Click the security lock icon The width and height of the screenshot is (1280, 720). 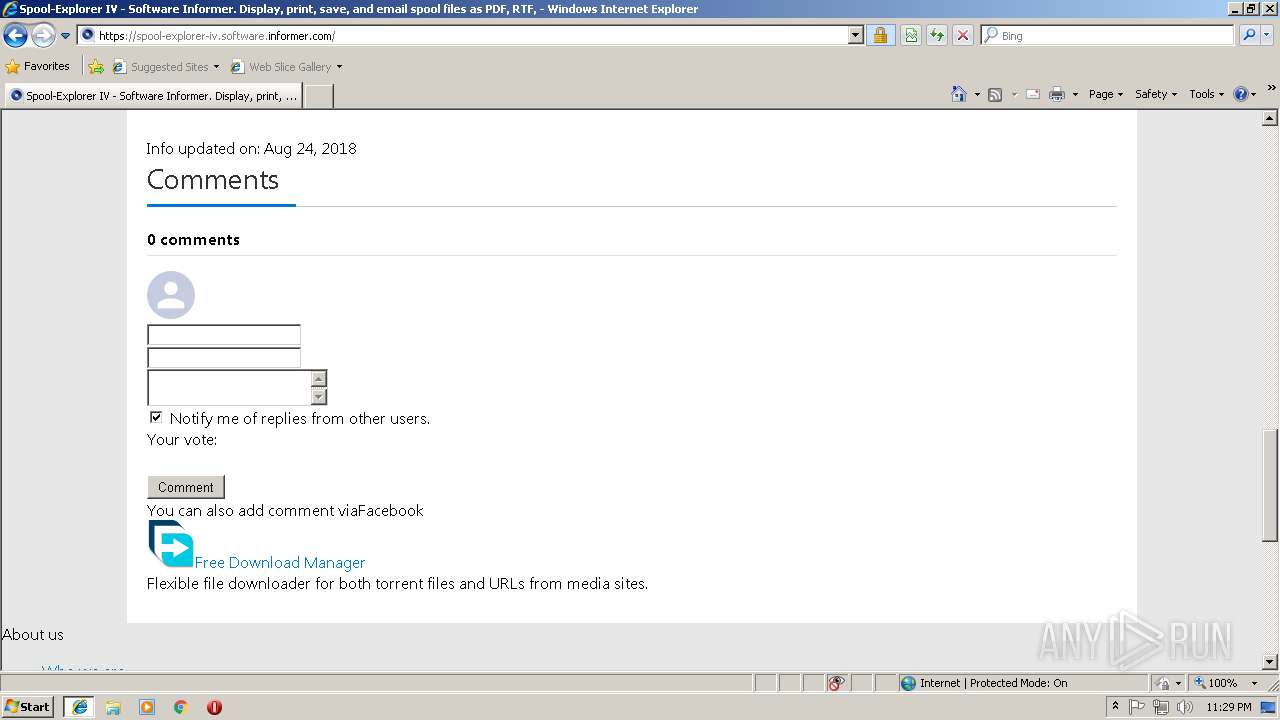(880, 35)
